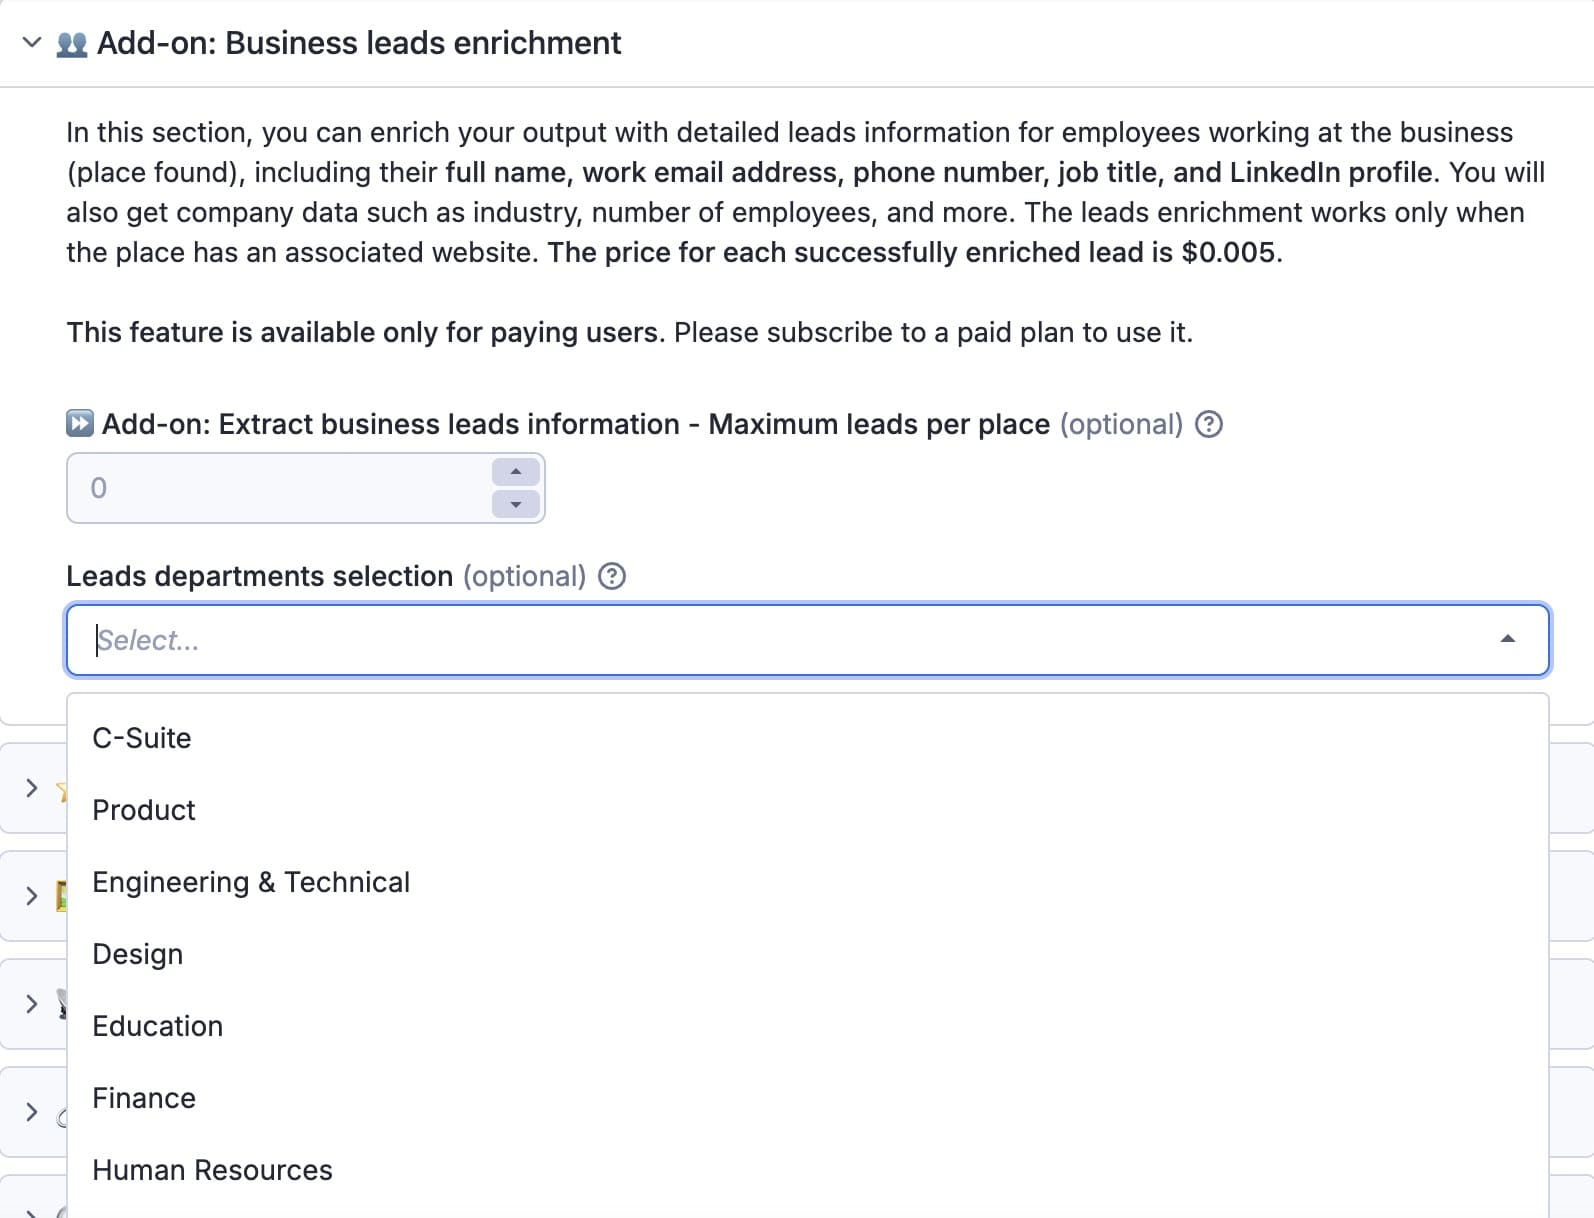
Task: Click the picture icon on the second collapsed section
Action: [63, 896]
